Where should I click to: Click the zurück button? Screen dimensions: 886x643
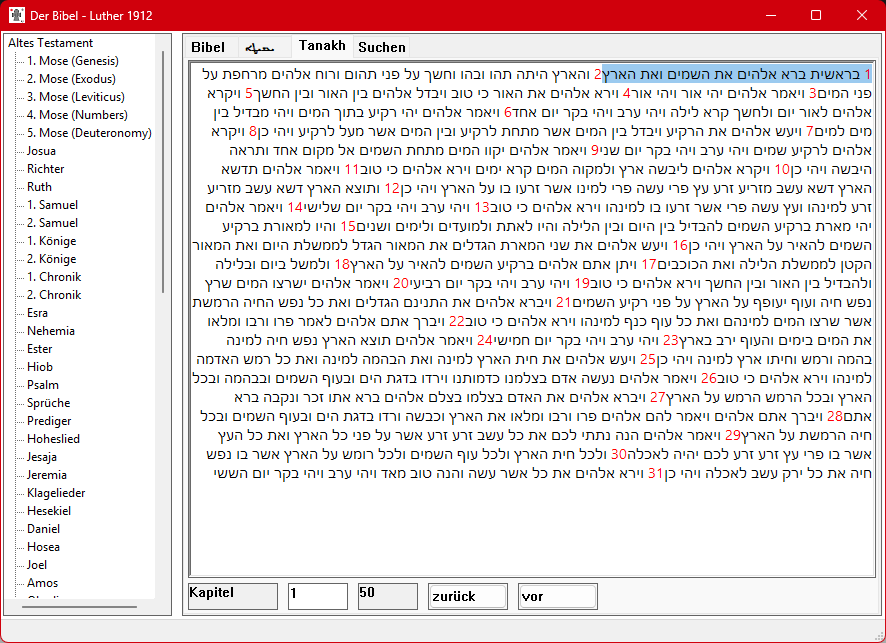(x=467, y=596)
